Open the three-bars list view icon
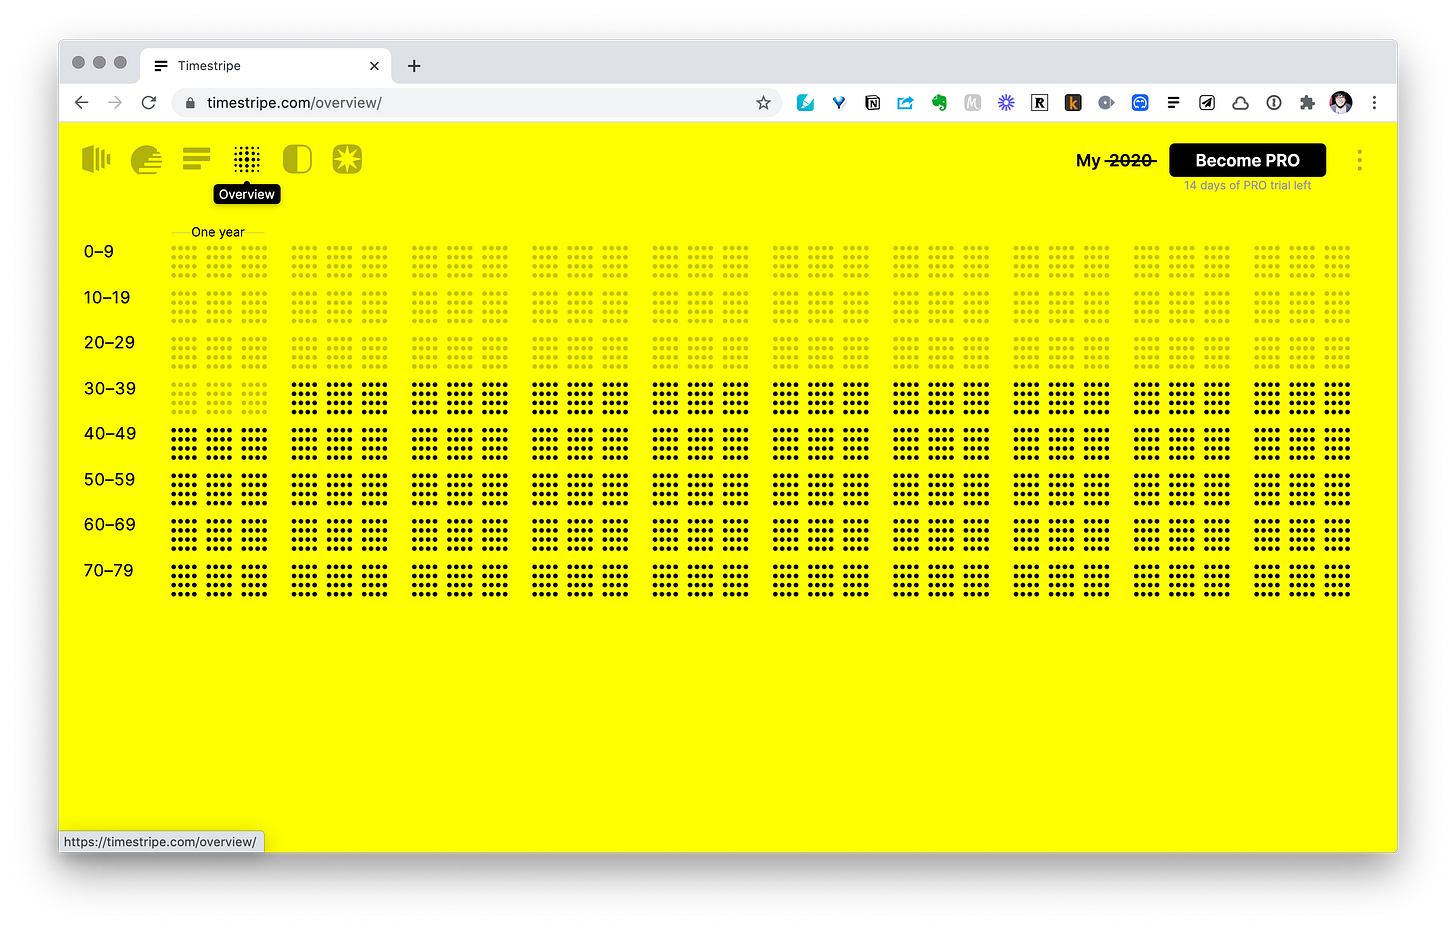 pos(197,159)
